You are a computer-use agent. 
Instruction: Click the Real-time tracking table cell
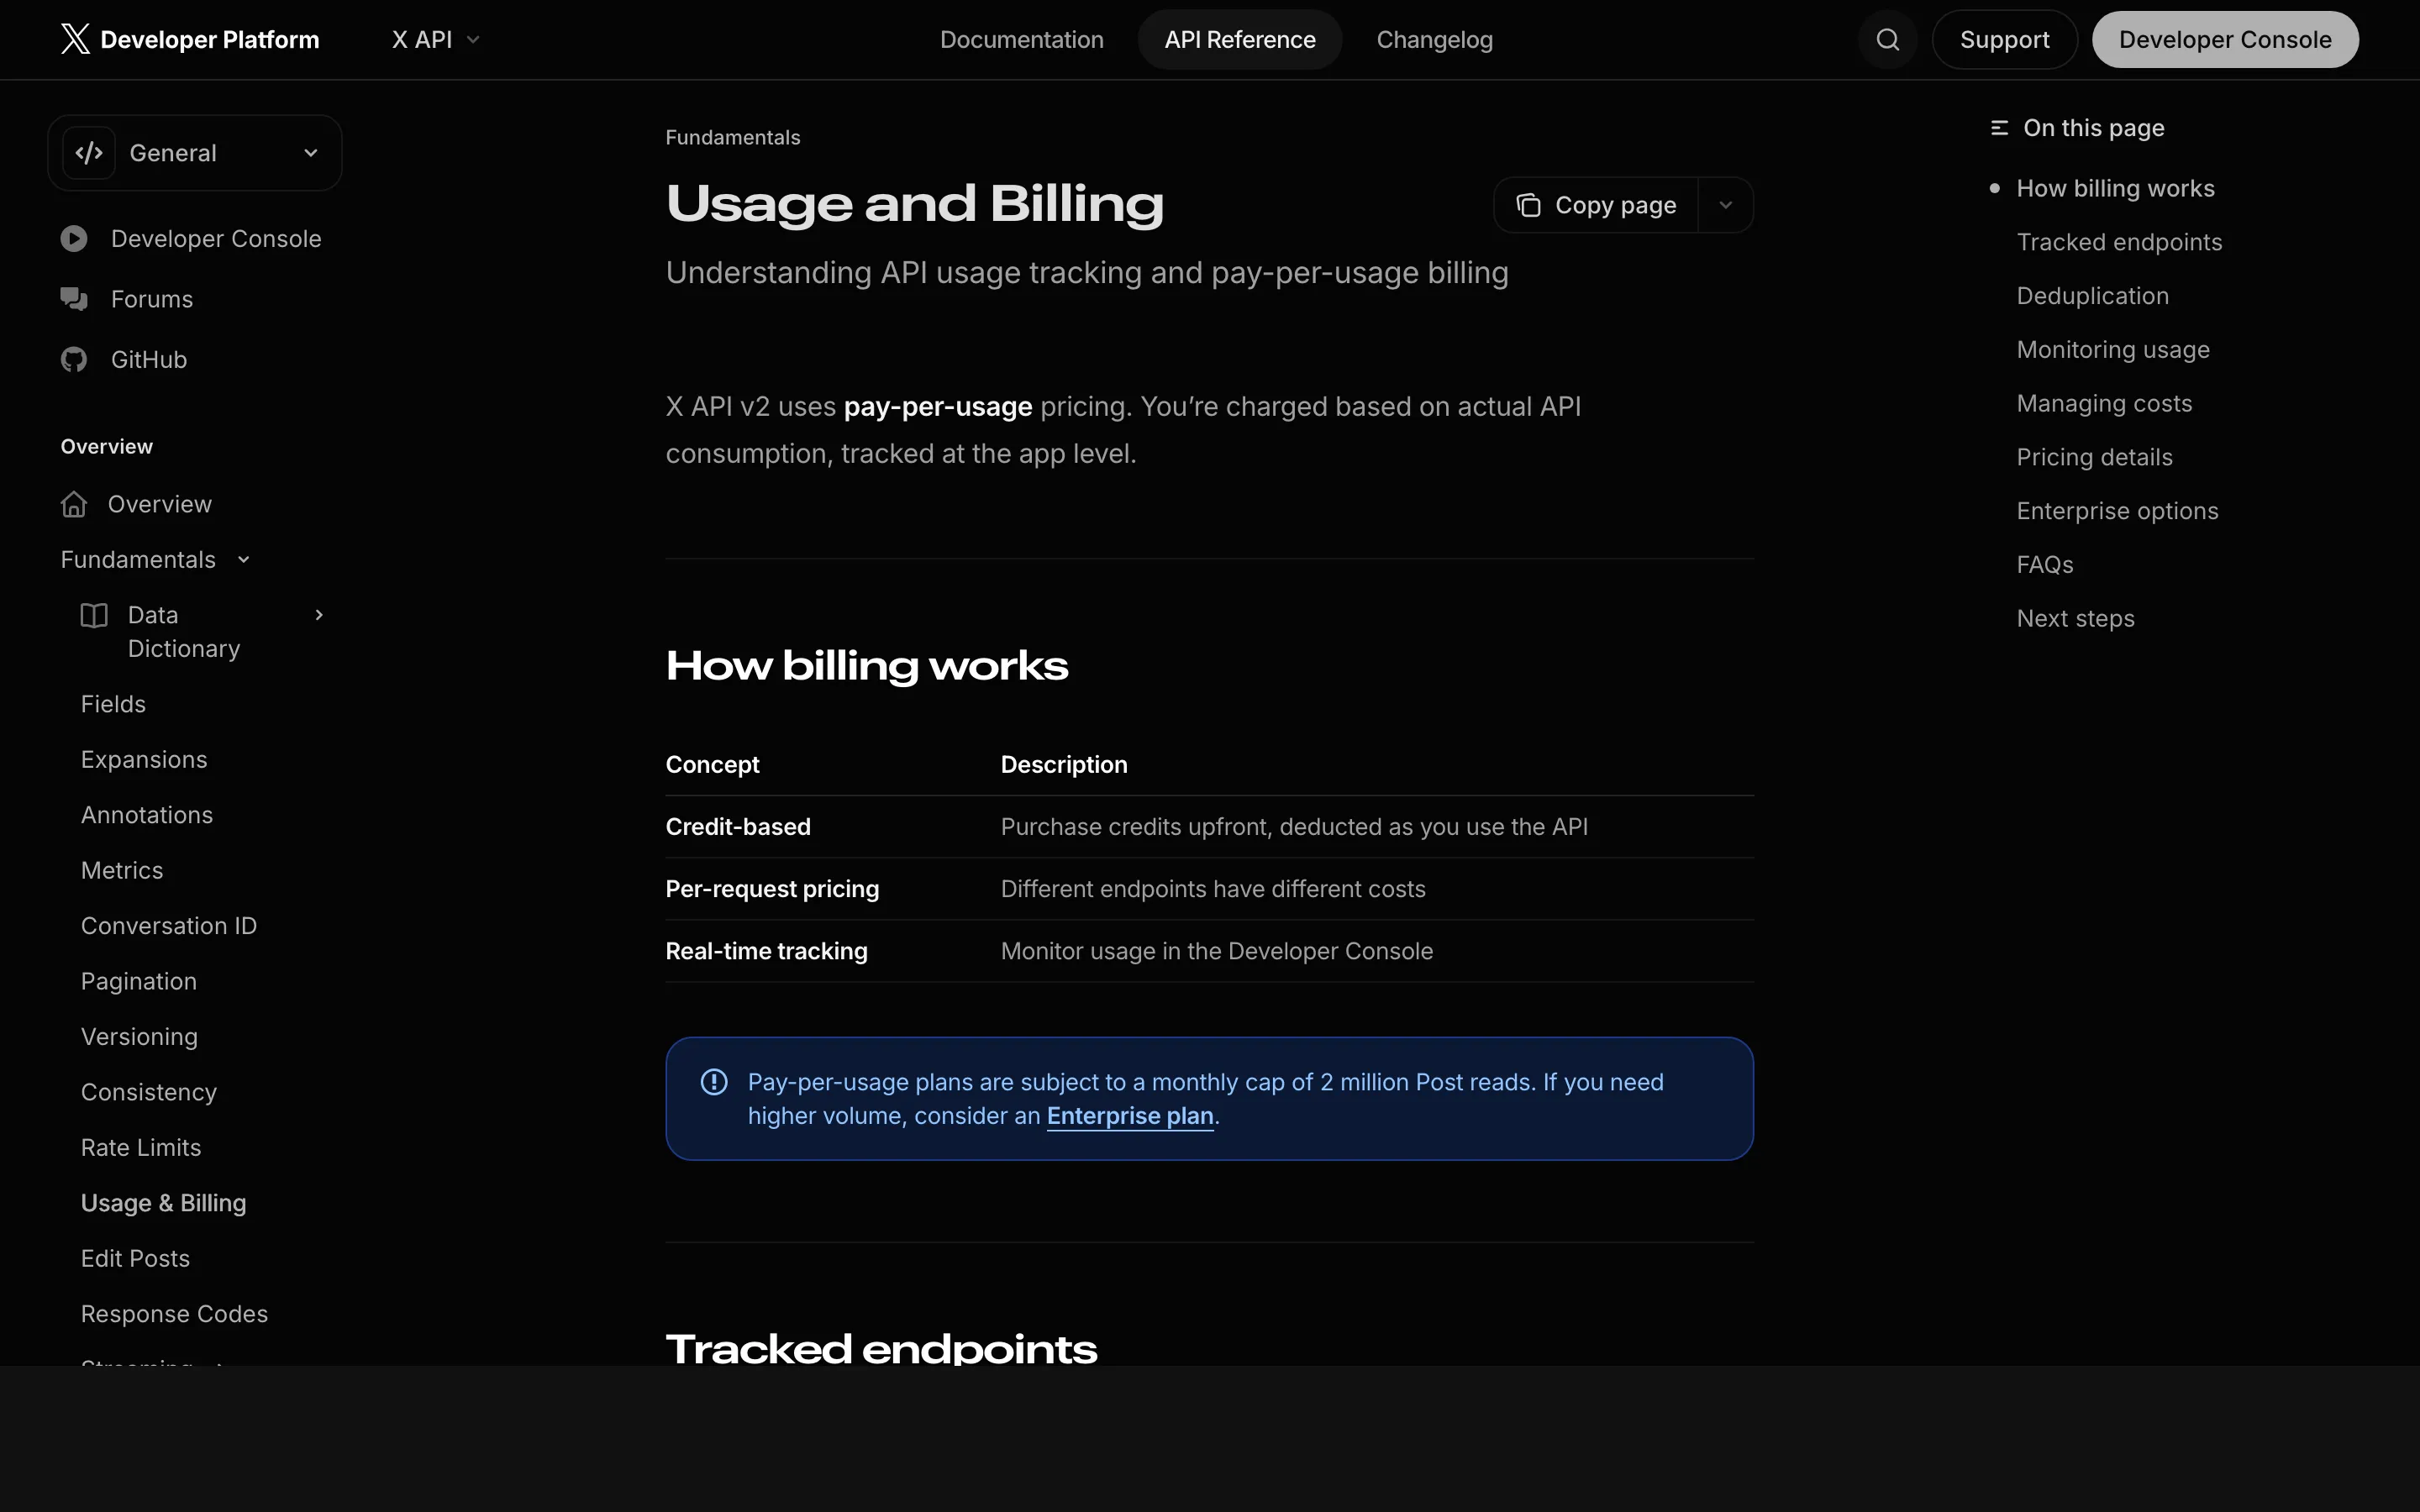click(x=766, y=951)
